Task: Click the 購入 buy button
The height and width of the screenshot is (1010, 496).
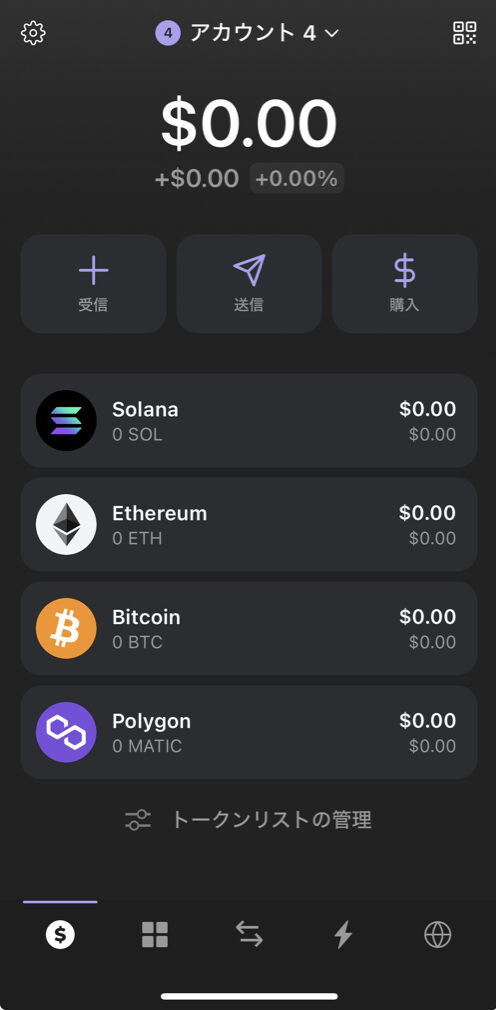Action: pos(405,283)
